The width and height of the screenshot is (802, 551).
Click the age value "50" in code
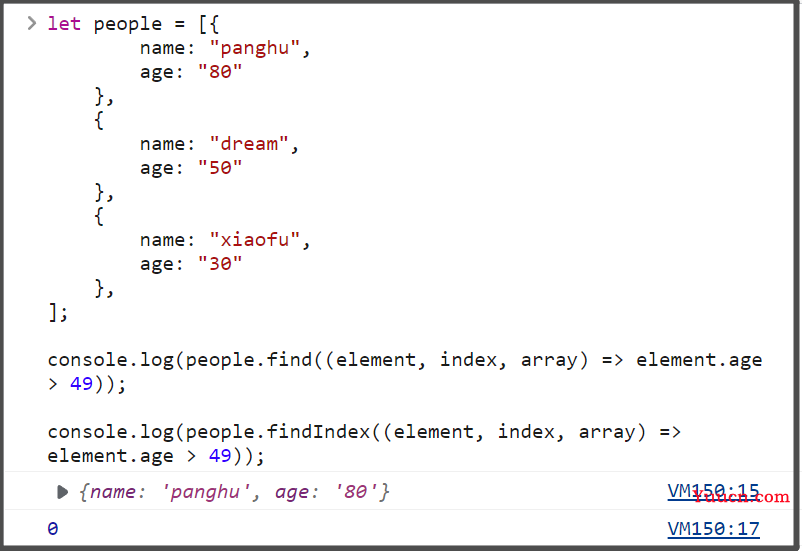[x=220, y=168]
